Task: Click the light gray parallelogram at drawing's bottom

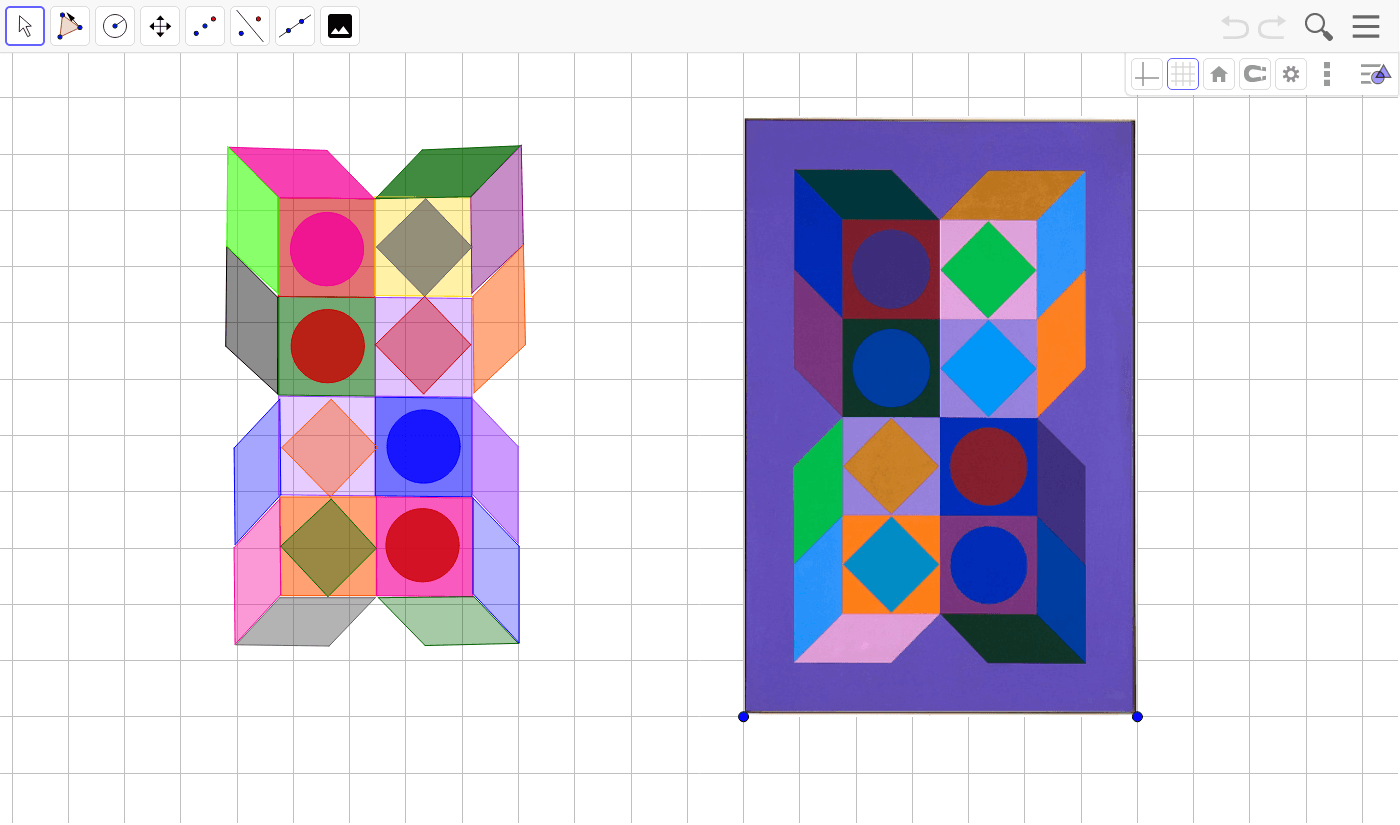Action: point(305,621)
